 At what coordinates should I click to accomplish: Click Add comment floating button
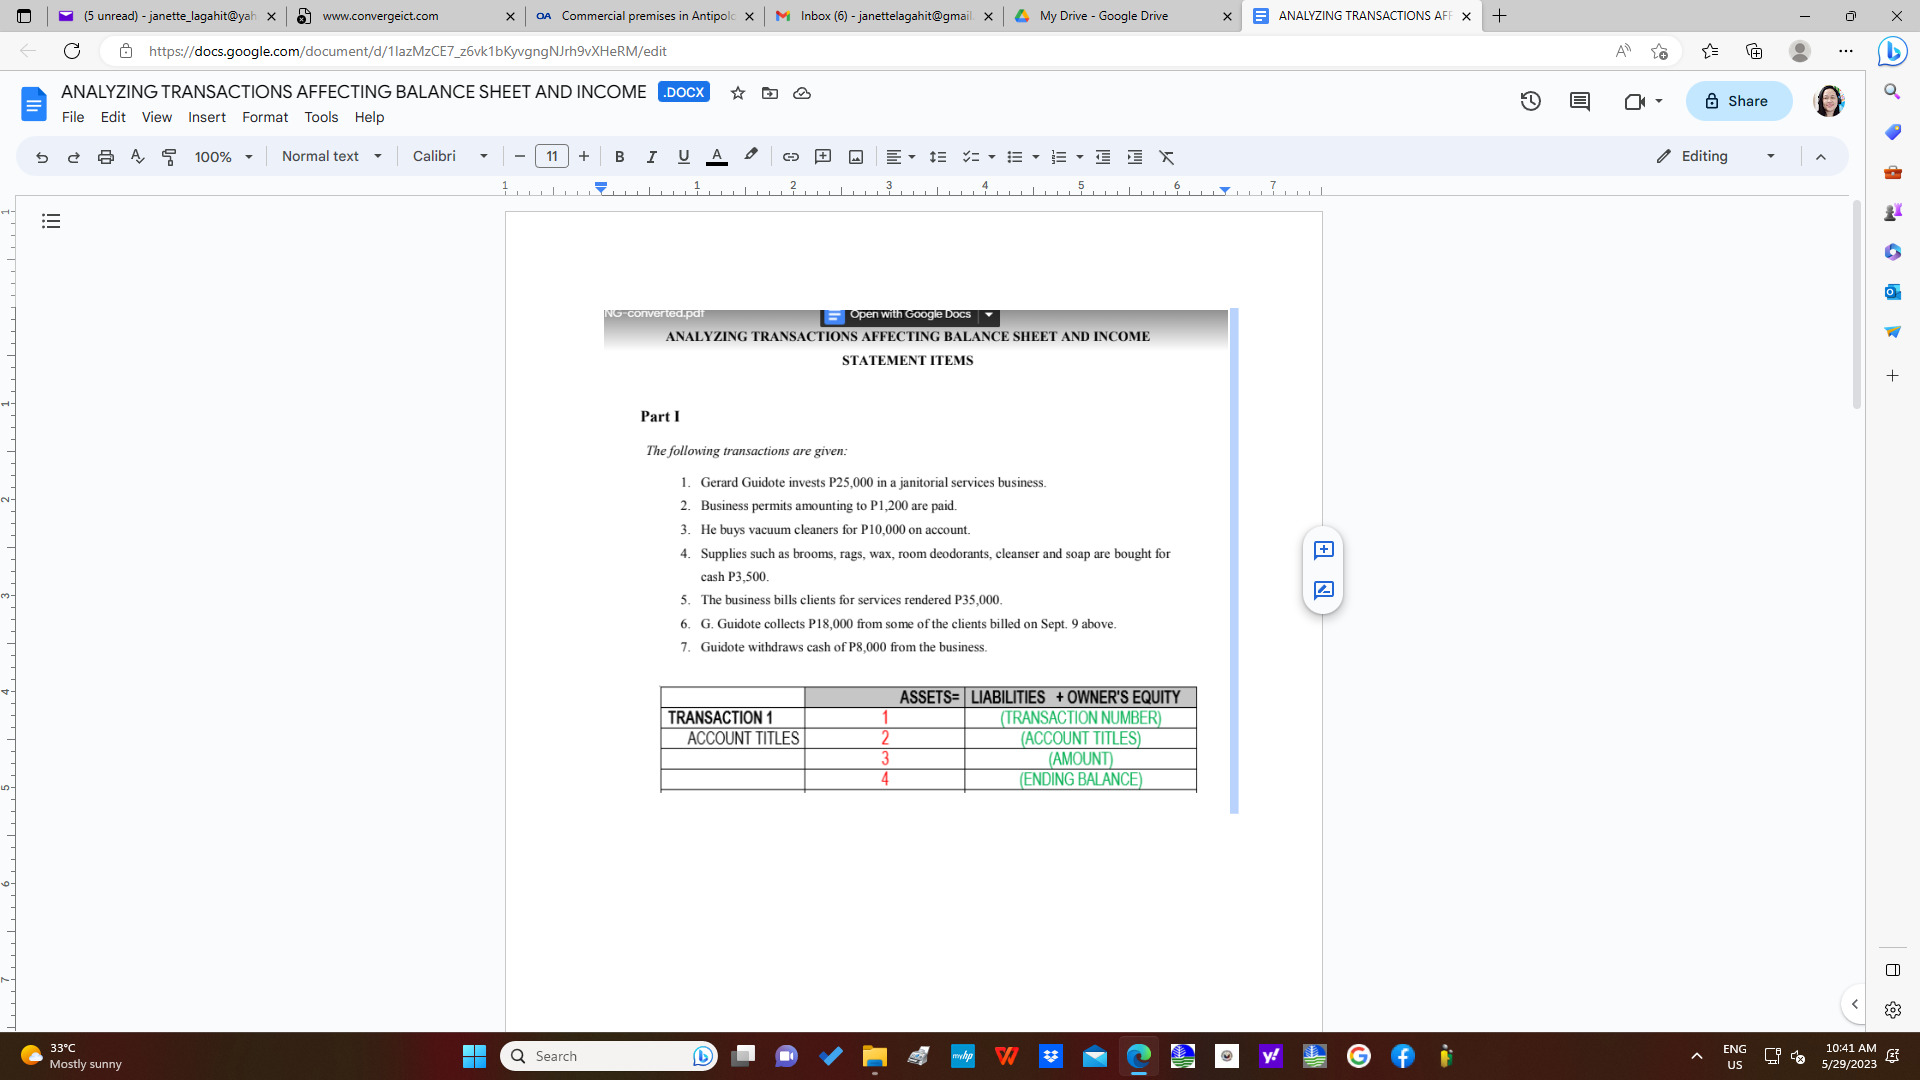tap(1323, 551)
